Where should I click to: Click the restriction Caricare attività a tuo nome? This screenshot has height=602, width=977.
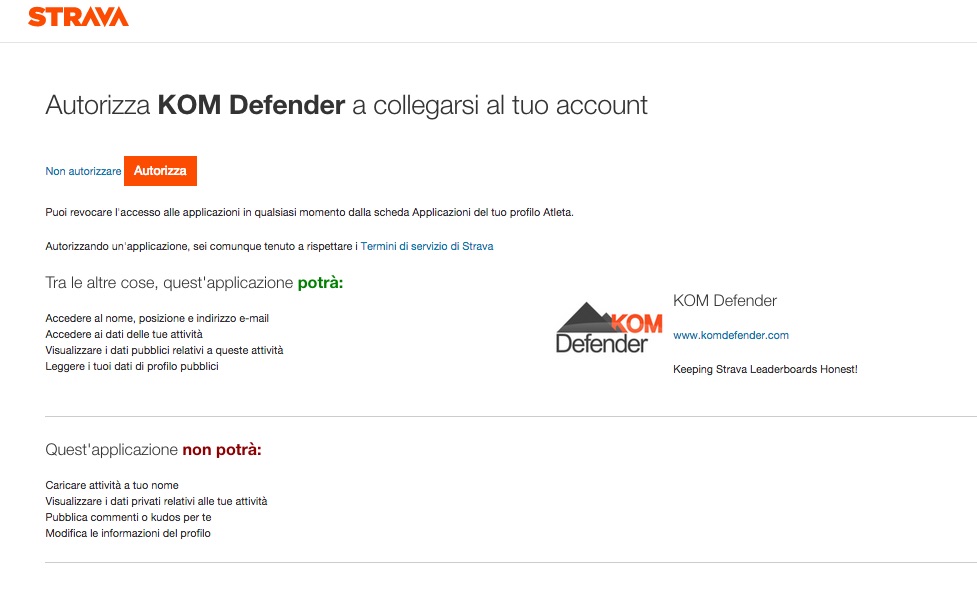tap(112, 485)
